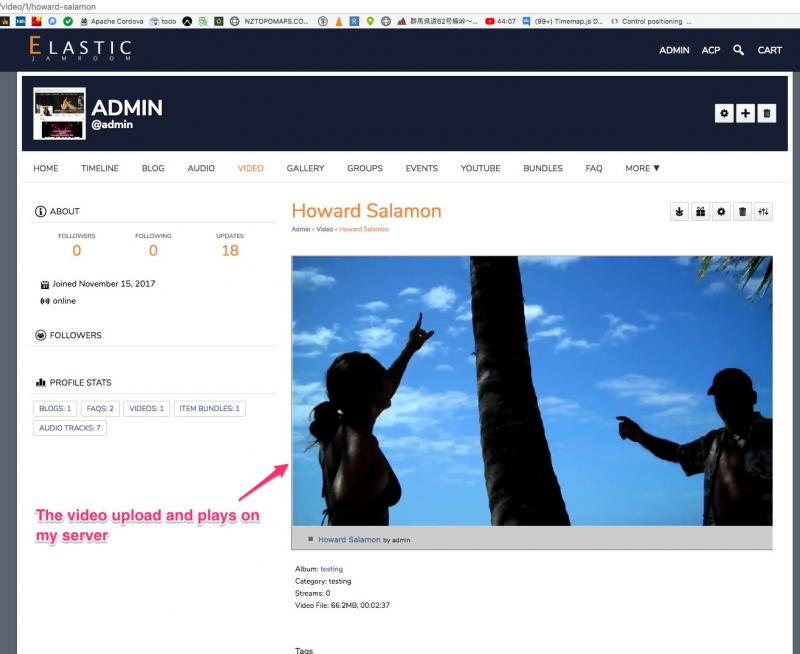Click the sliders tweak icon beside video title

(764, 212)
